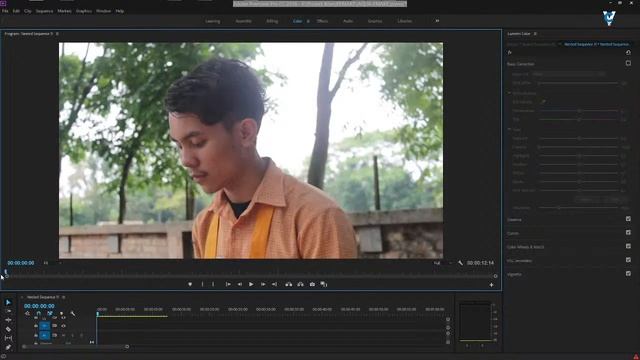Screen dimensions: 640x360
Task: Click the Mark In button
Action: [x=202, y=284]
